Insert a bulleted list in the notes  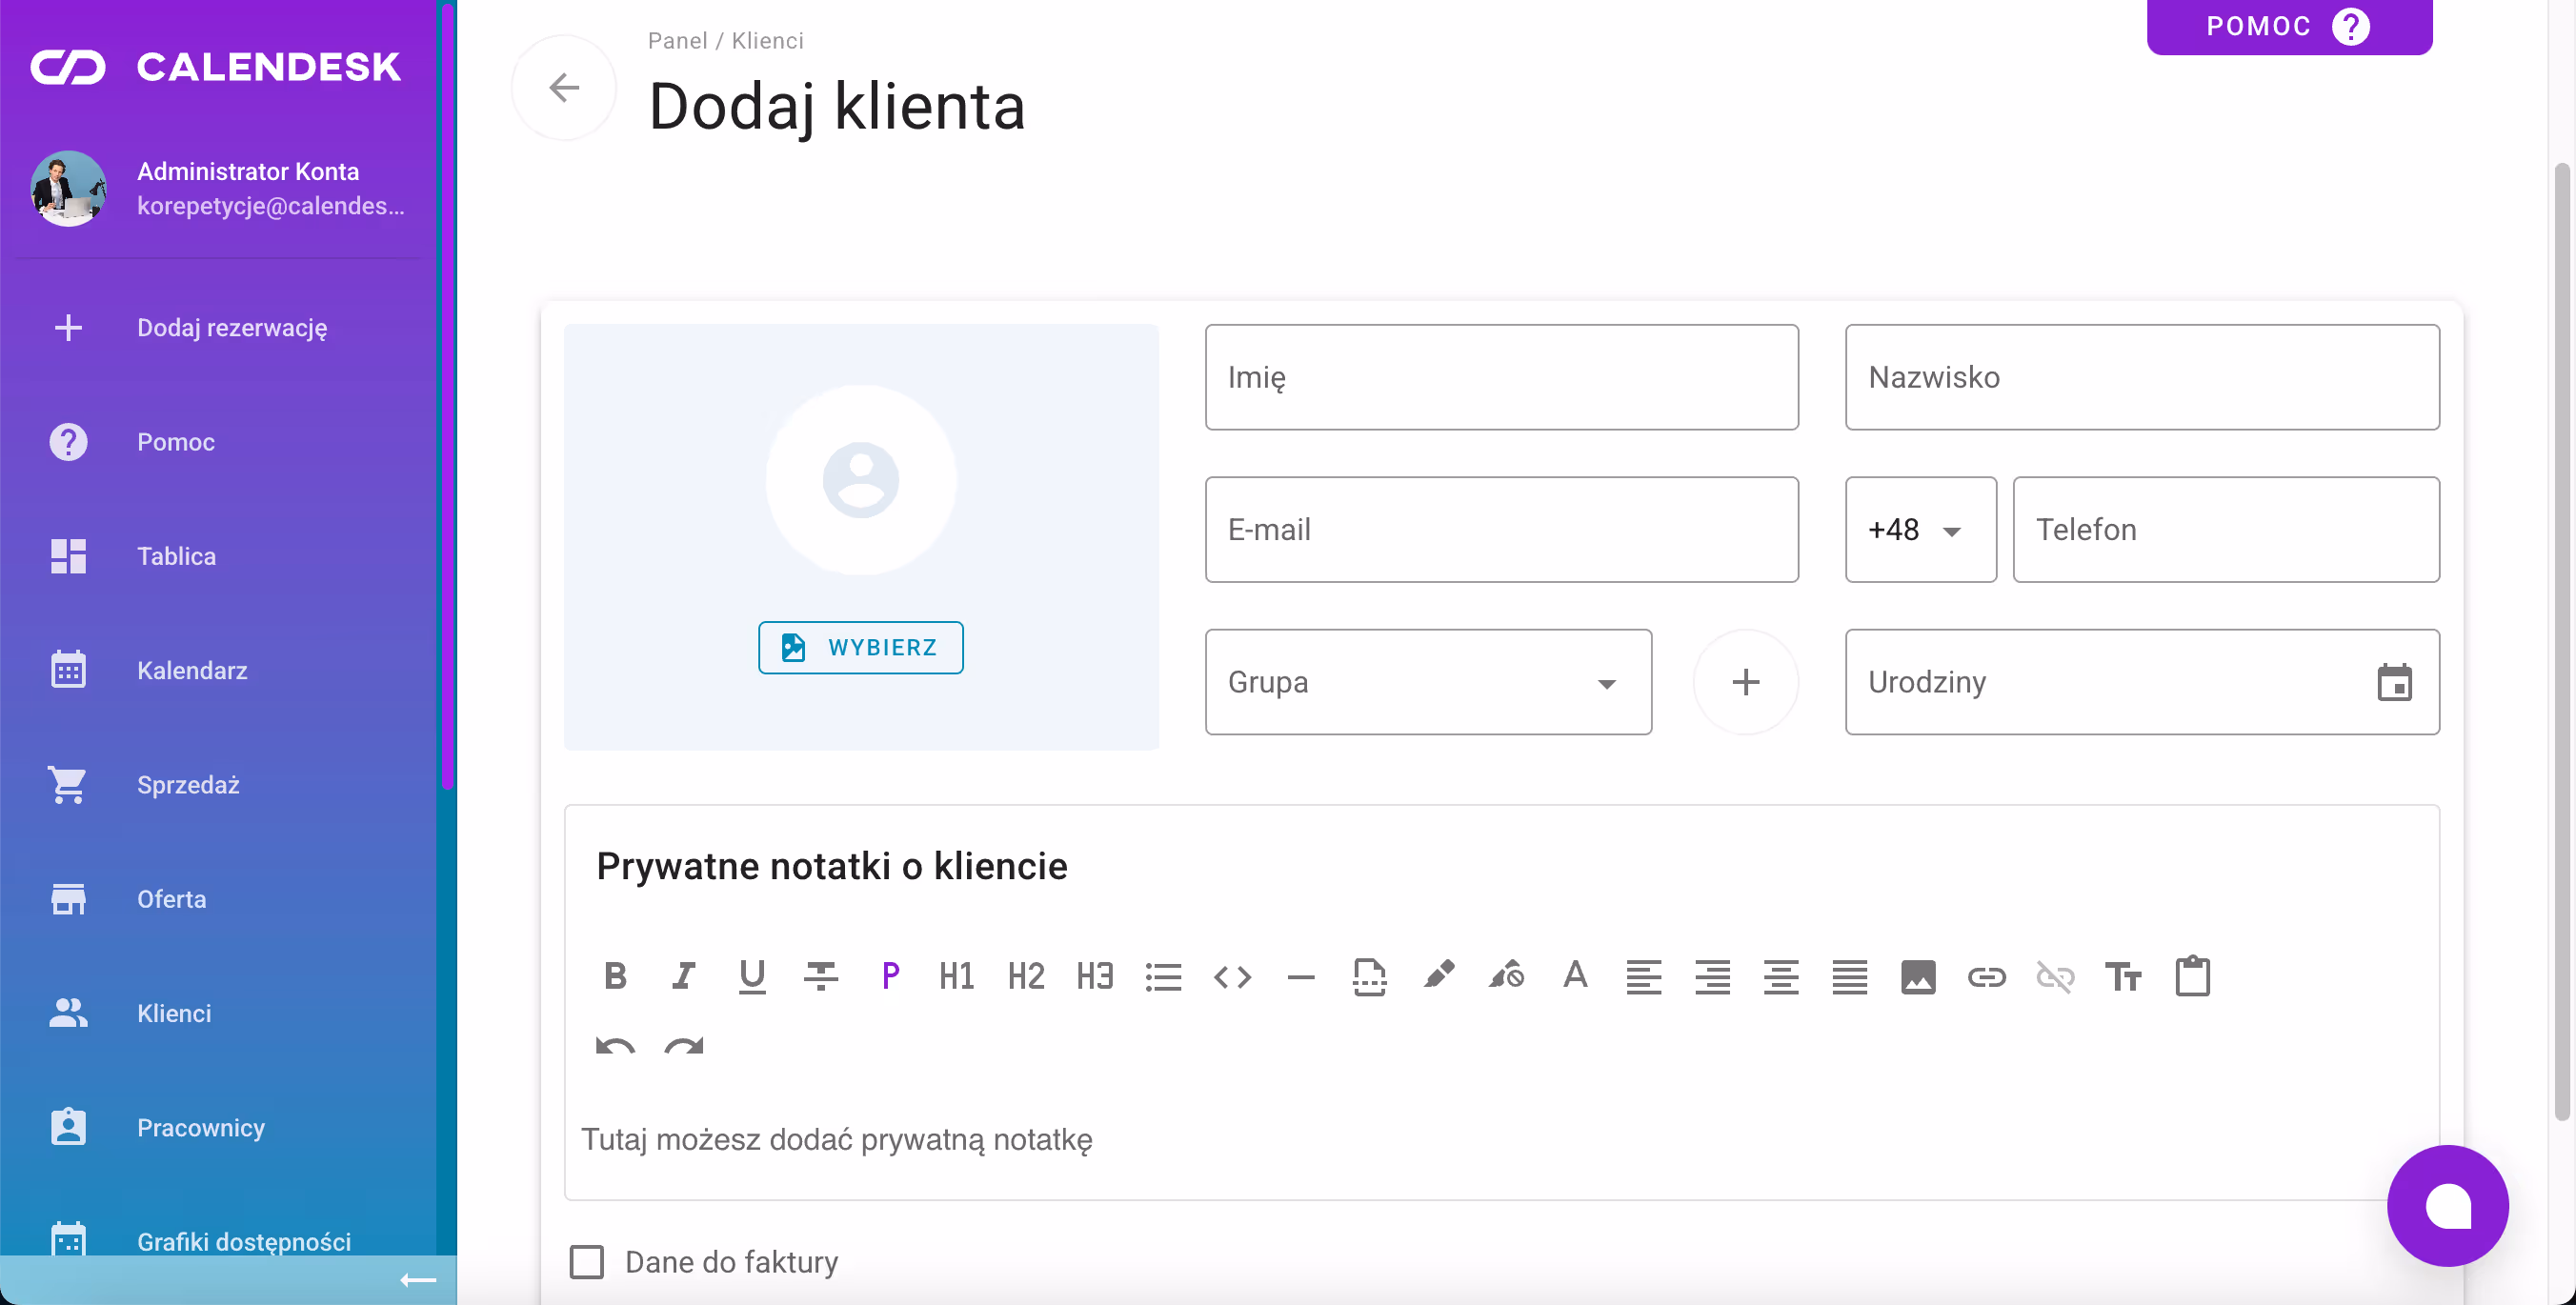click(x=1163, y=976)
